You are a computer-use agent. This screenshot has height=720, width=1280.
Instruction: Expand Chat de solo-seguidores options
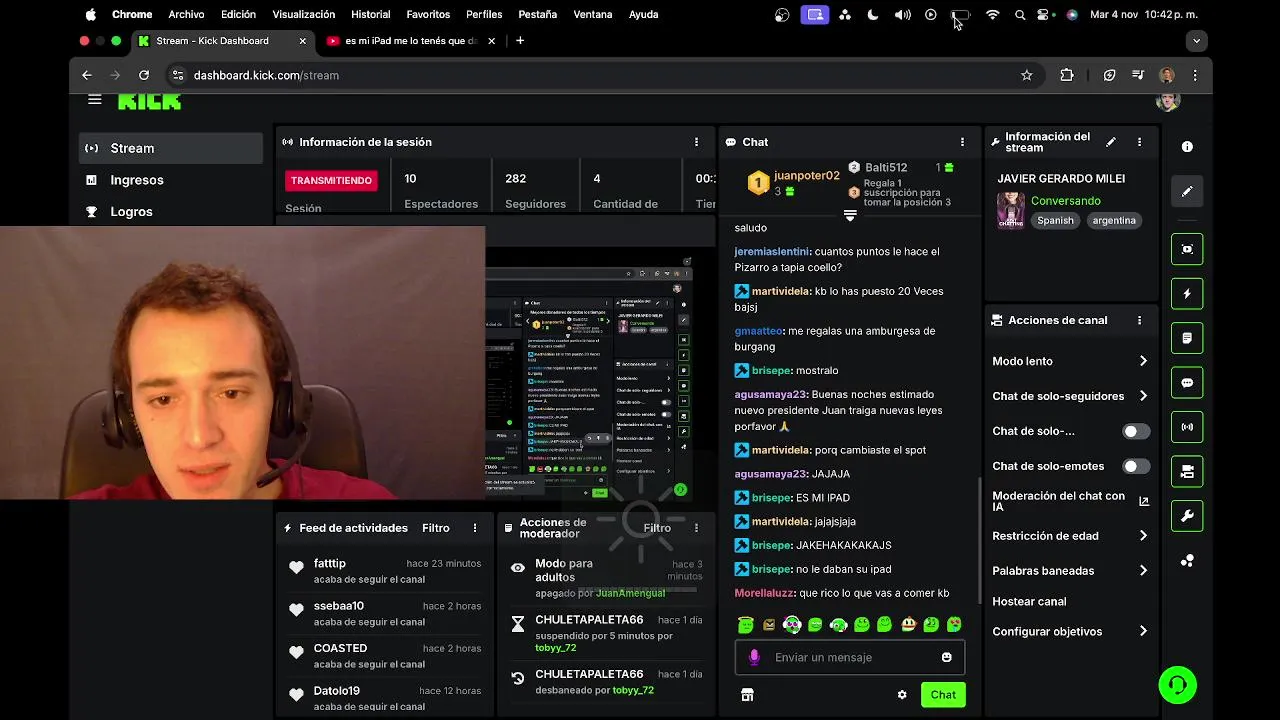pyautogui.click(x=1143, y=396)
